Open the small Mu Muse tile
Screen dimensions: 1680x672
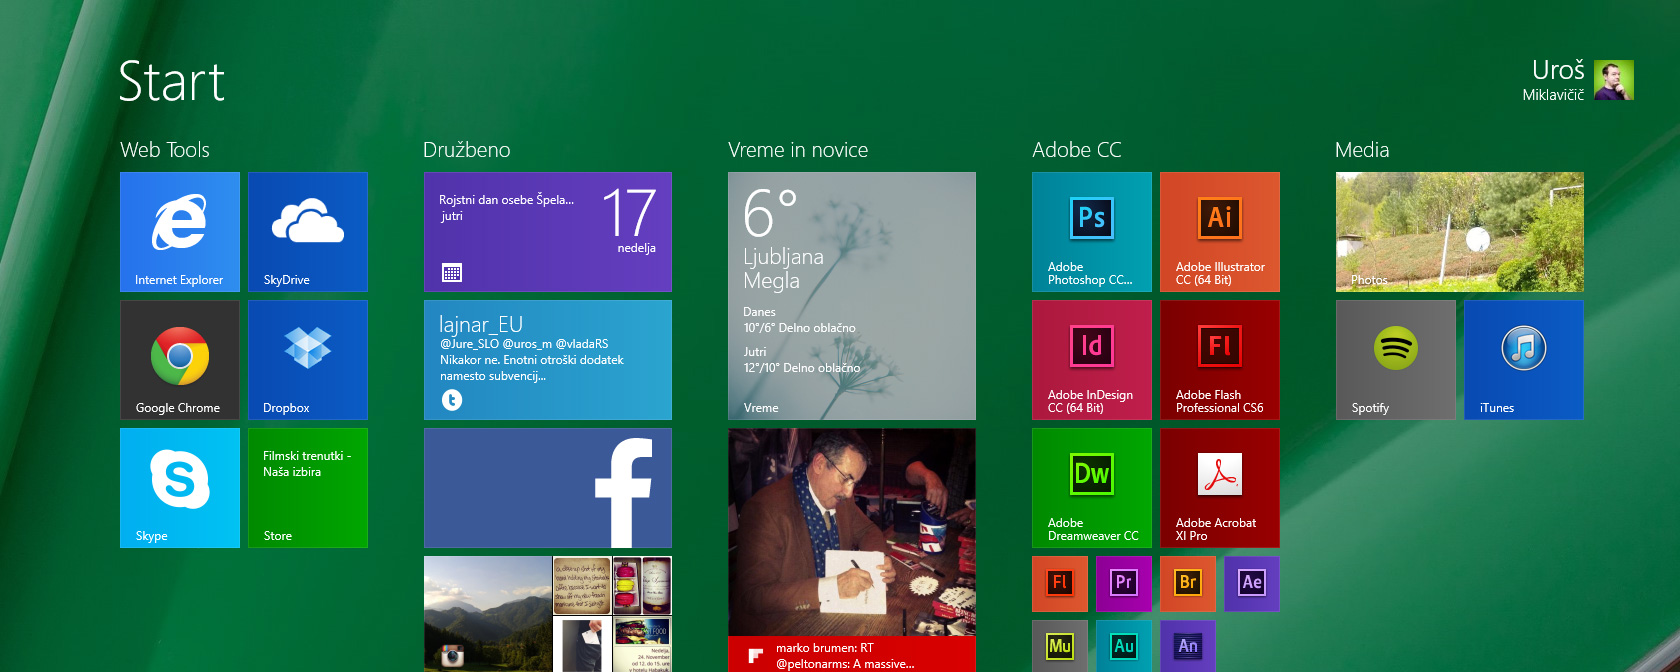tap(1060, 646)
